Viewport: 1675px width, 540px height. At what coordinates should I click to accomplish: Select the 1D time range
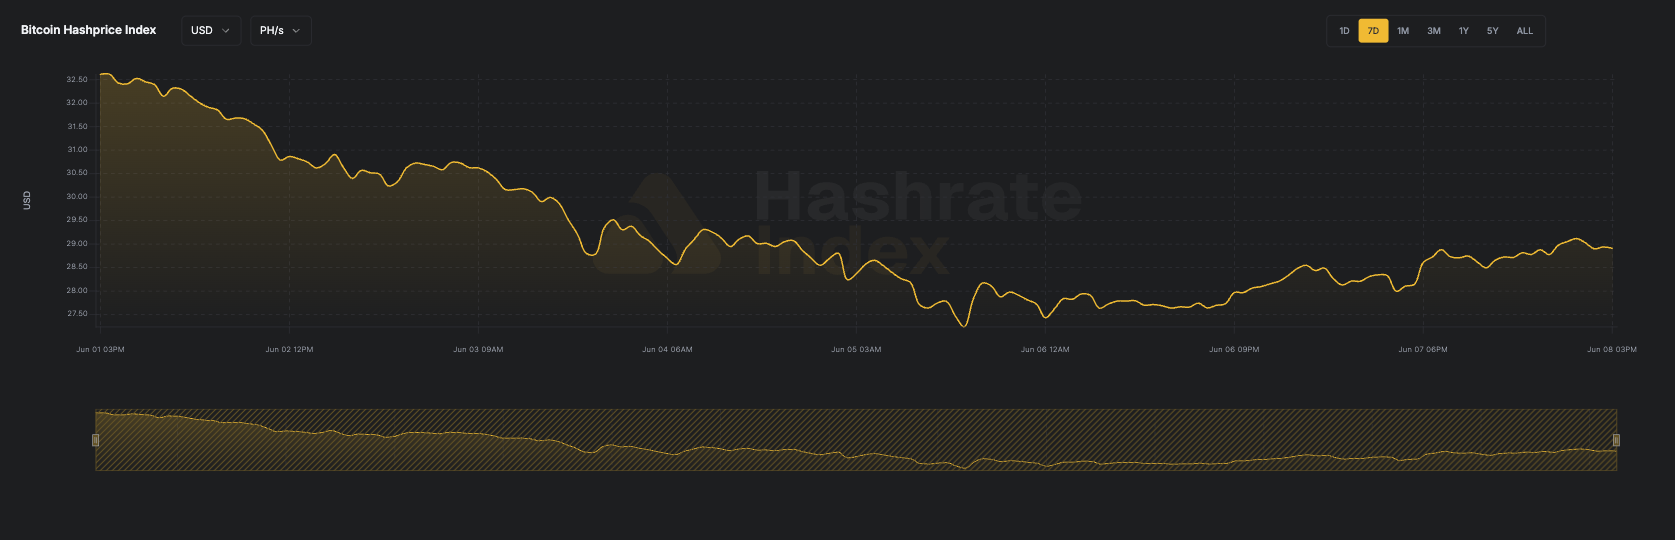tap(1344, 31)
